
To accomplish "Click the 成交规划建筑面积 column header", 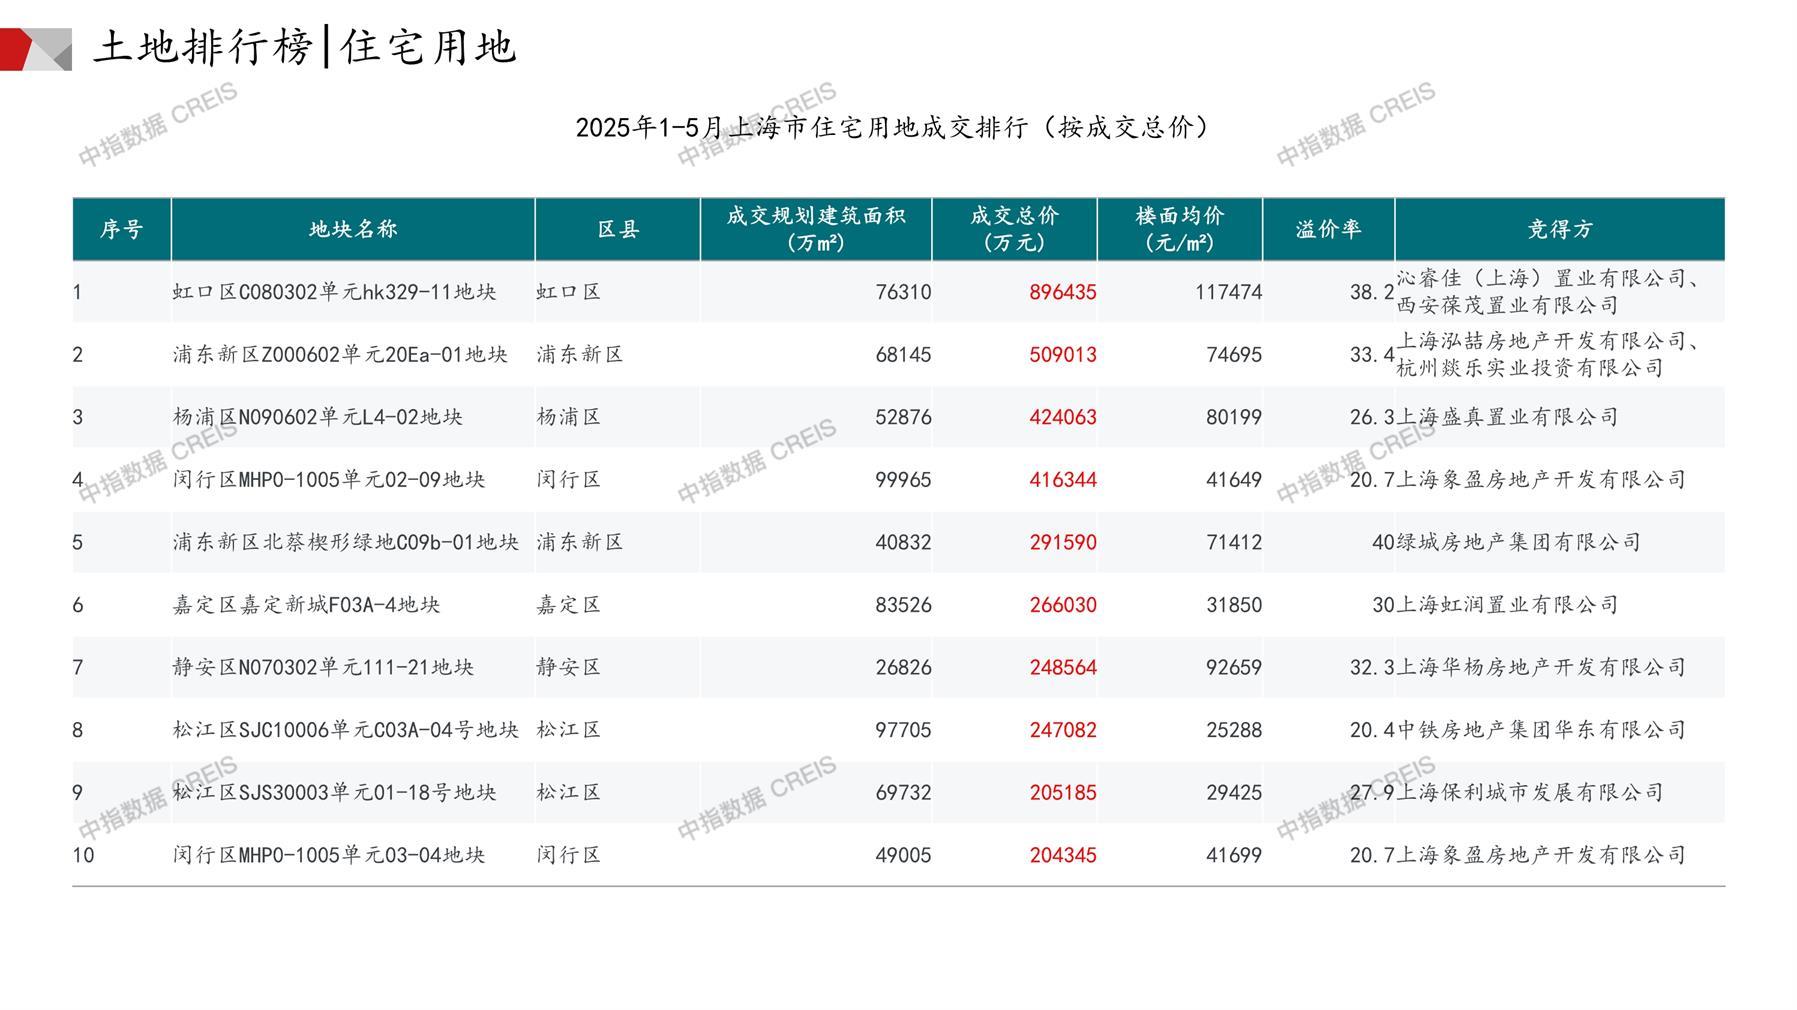I will (x=815, y=229).
